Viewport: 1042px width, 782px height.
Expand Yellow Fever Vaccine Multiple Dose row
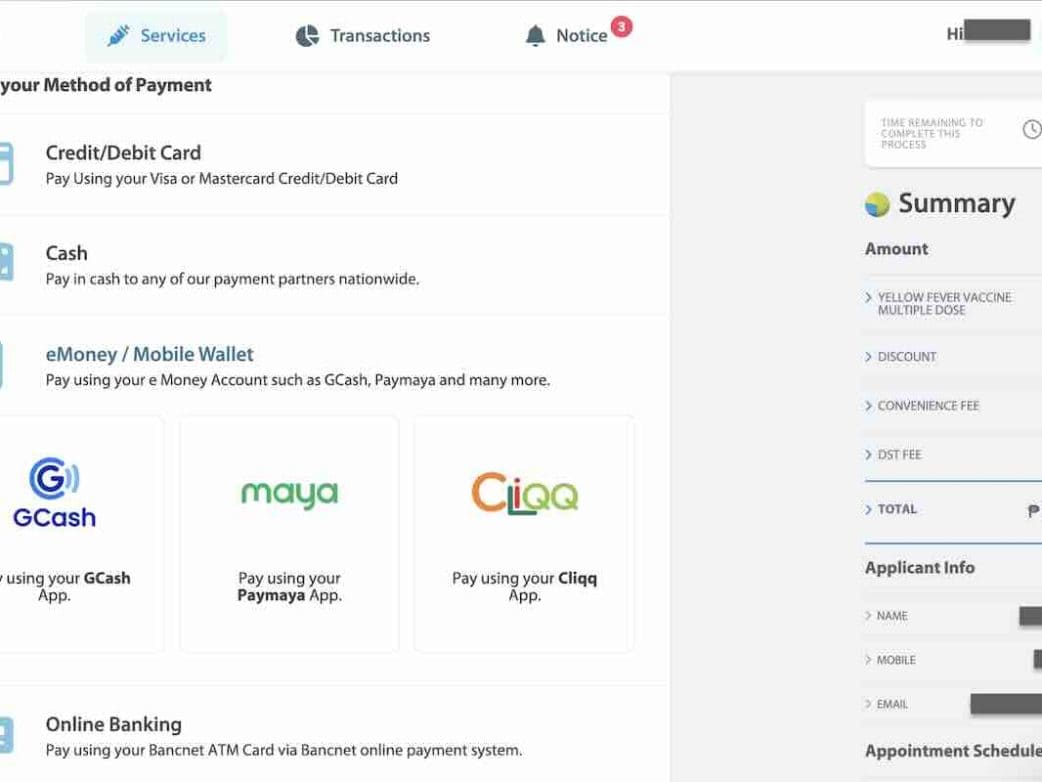868,298
